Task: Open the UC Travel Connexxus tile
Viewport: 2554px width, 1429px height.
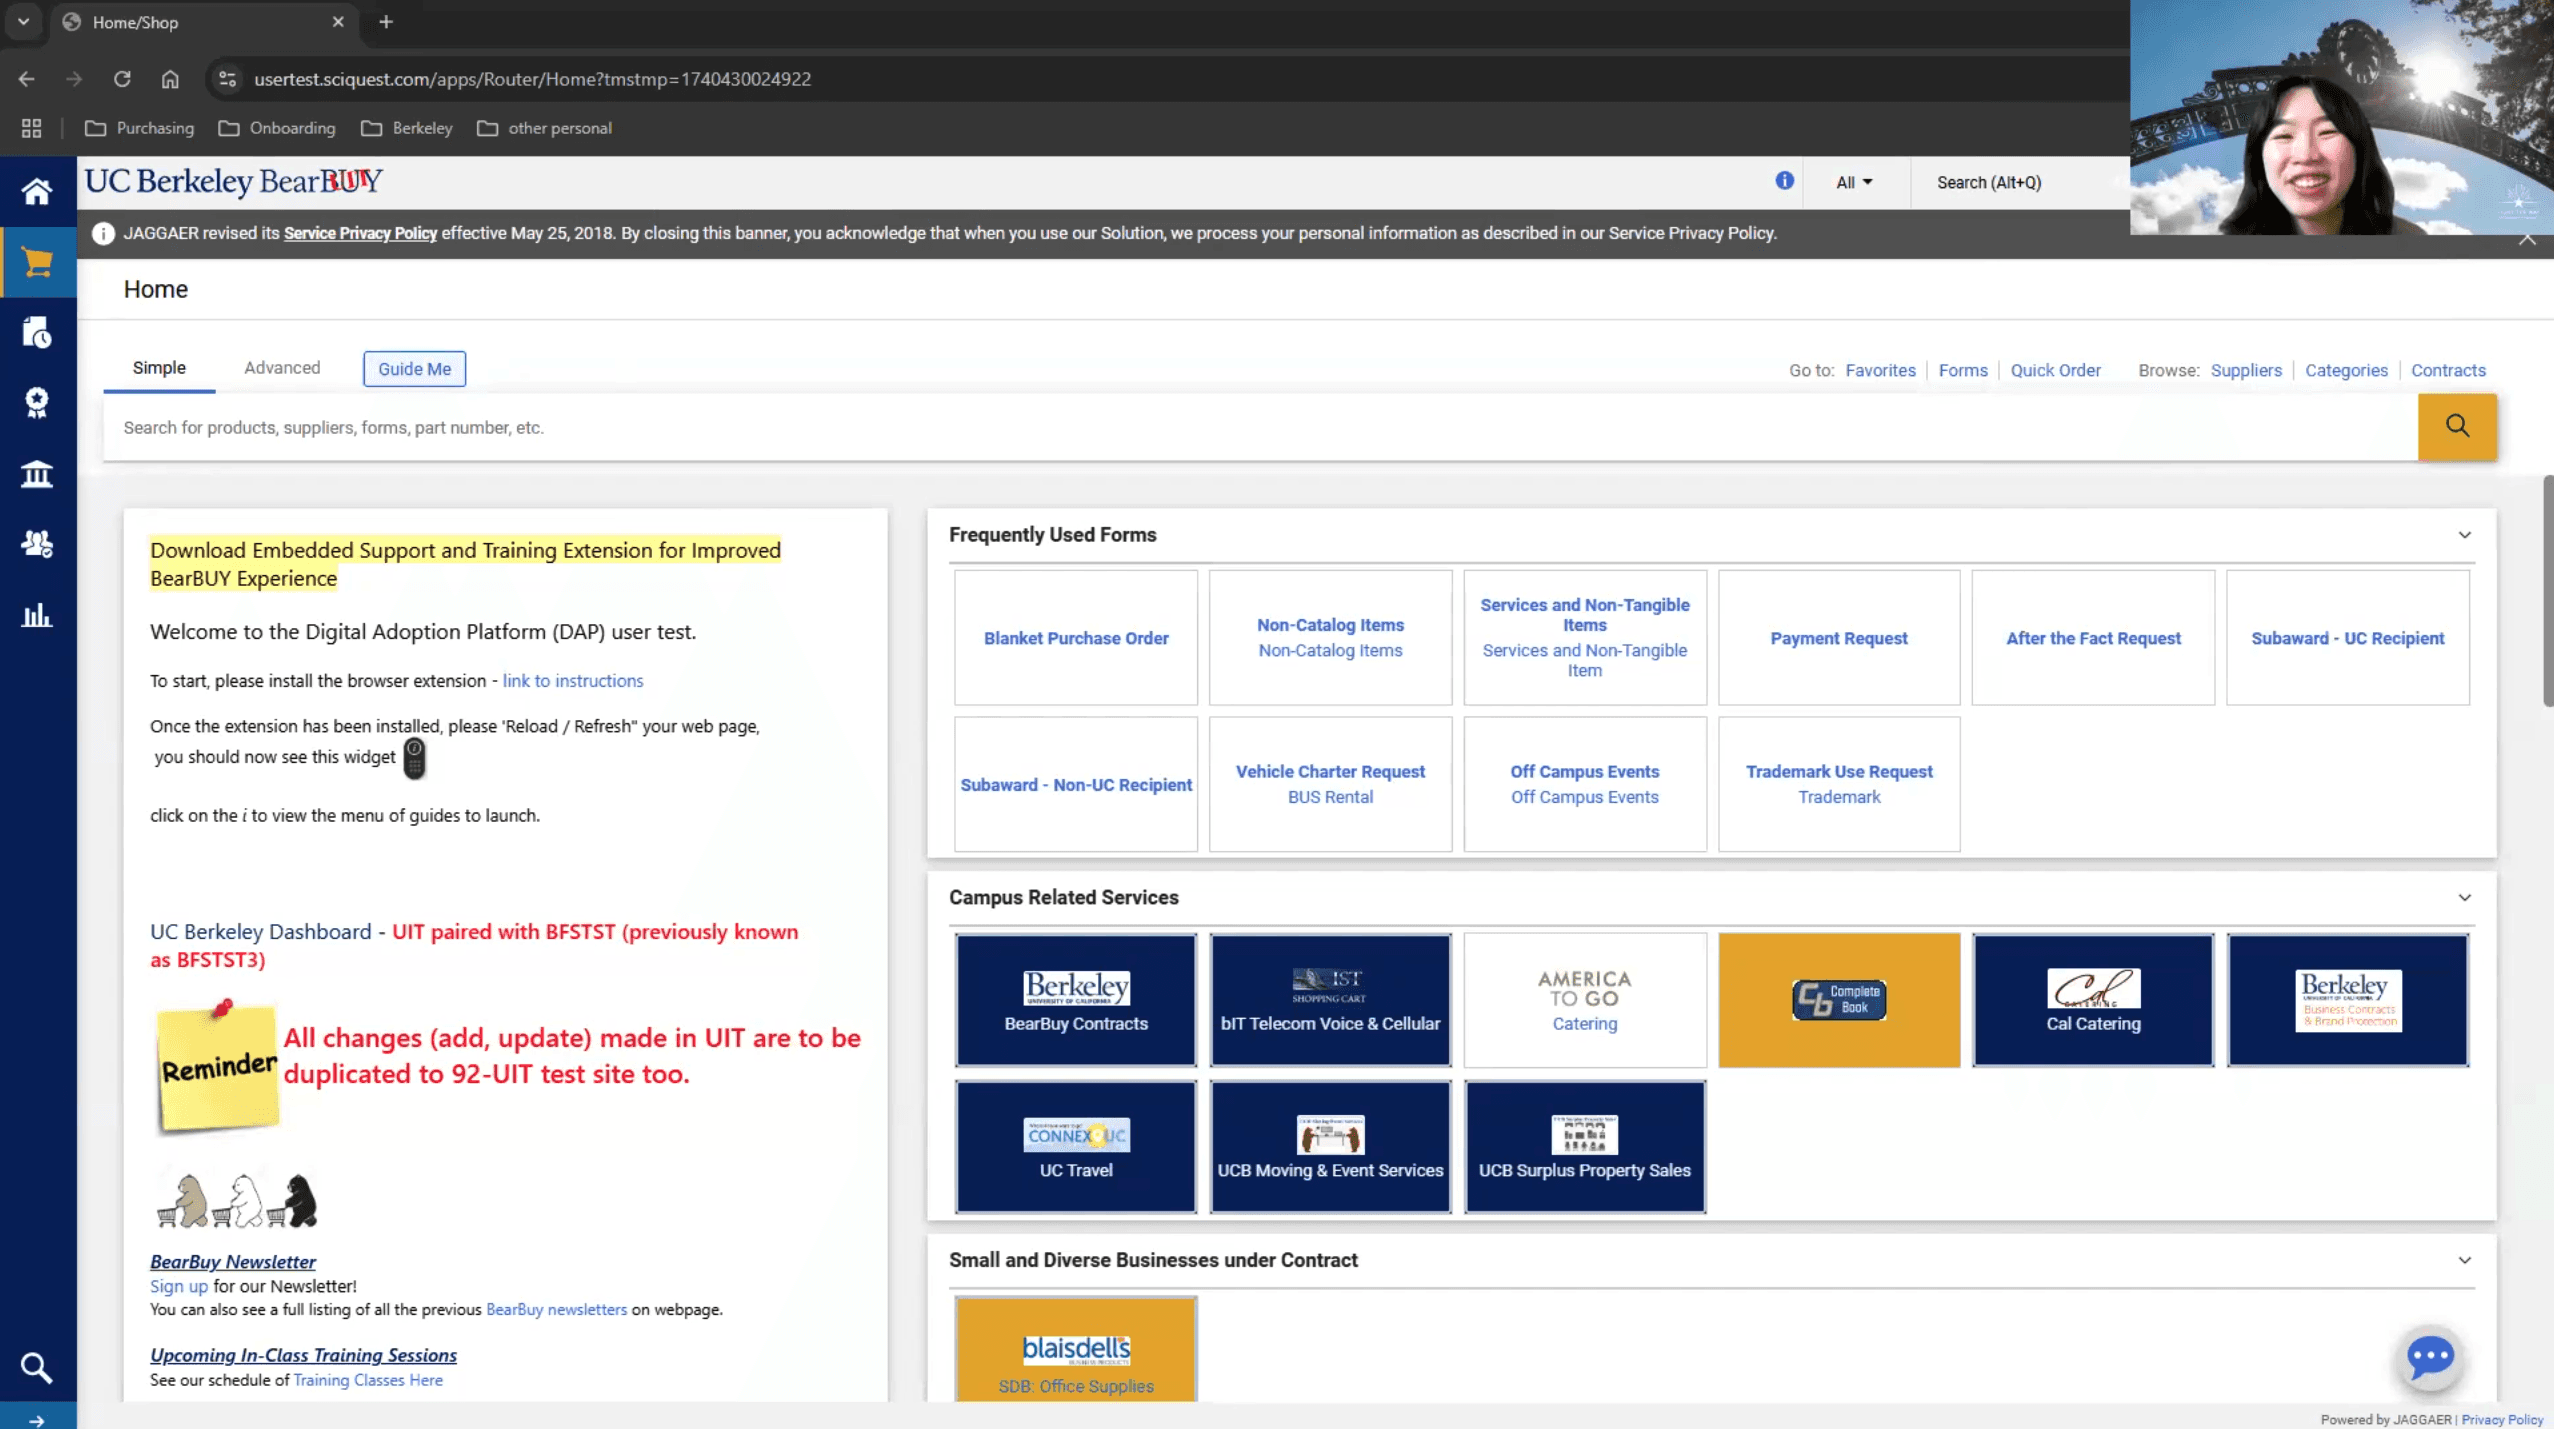Action: (1075, 1147)
